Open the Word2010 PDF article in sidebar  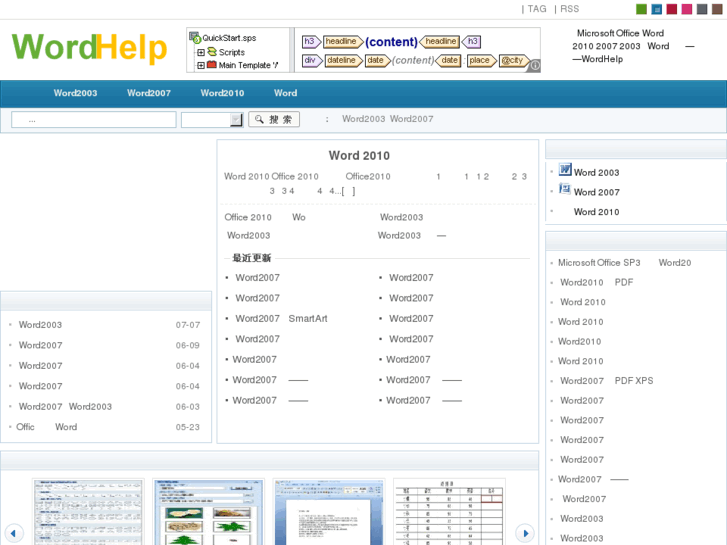pyautogui.click(x=596, y=282)
